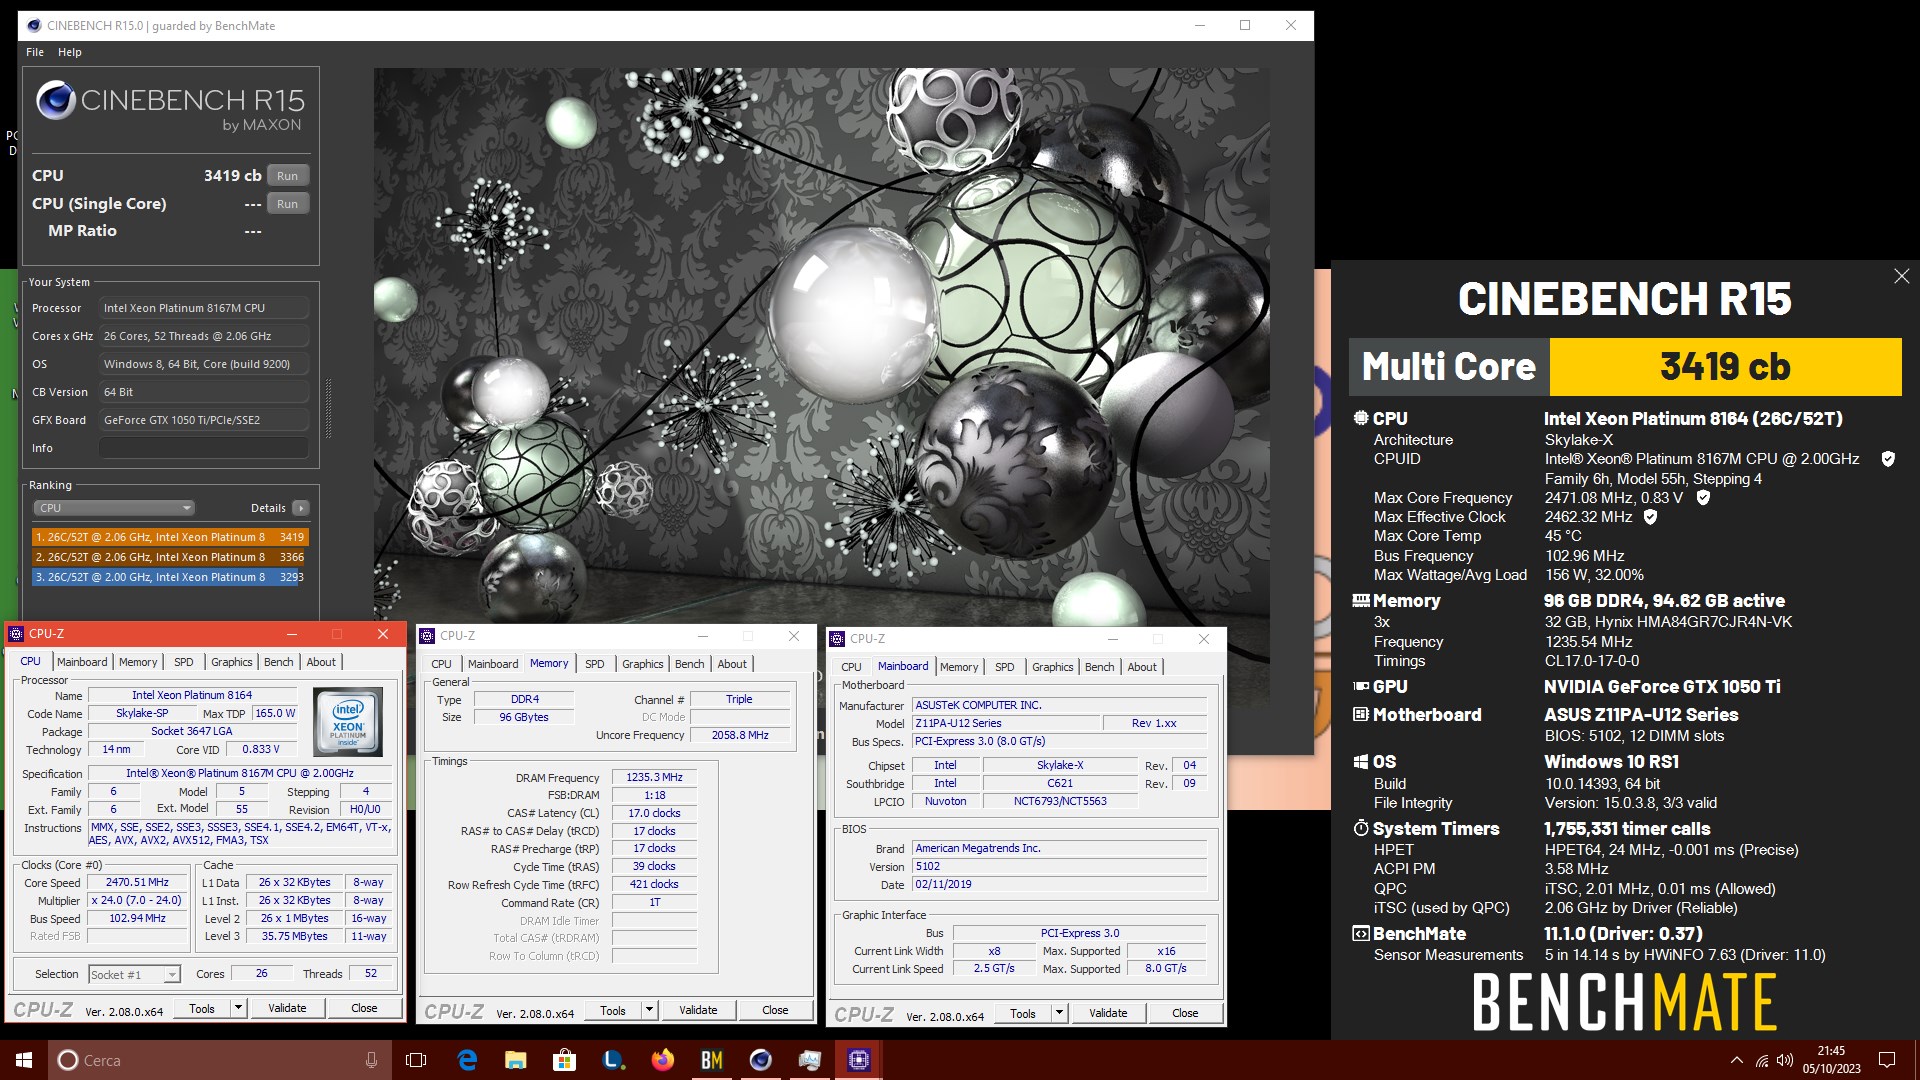Image resolution: width=1920 pixels, height=1080 pixels.
Task: Select top ranking entry scoring 3419
Action: 169,537
